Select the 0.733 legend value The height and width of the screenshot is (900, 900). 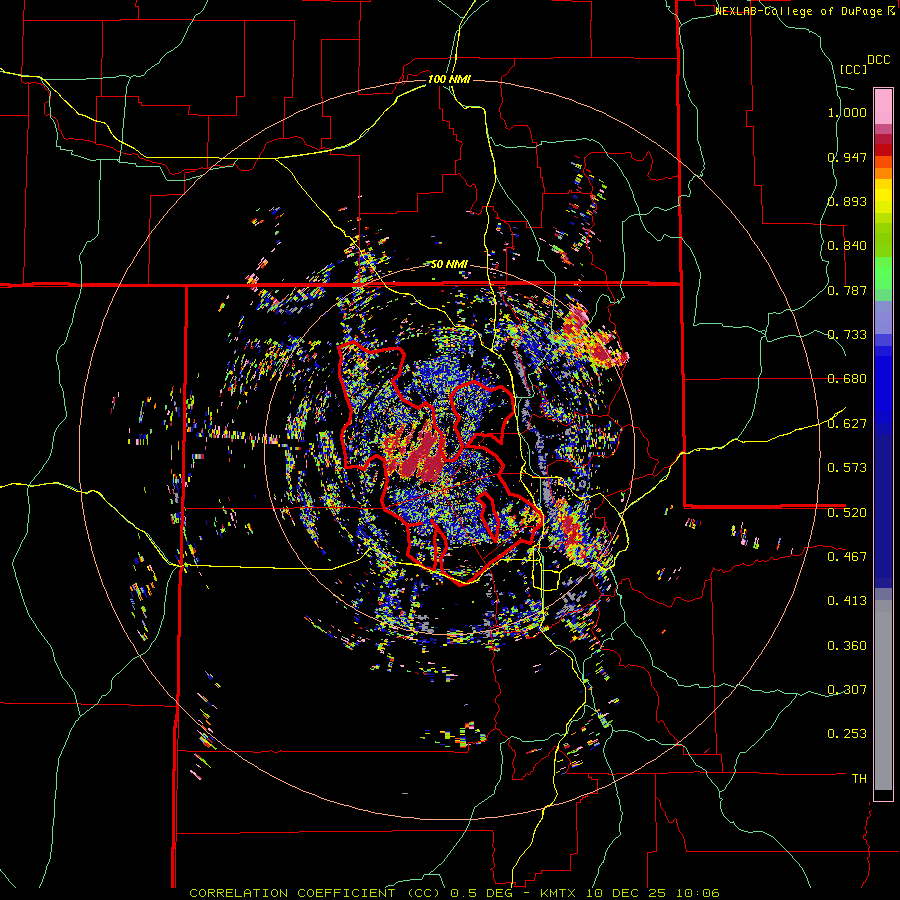point(847,335)
